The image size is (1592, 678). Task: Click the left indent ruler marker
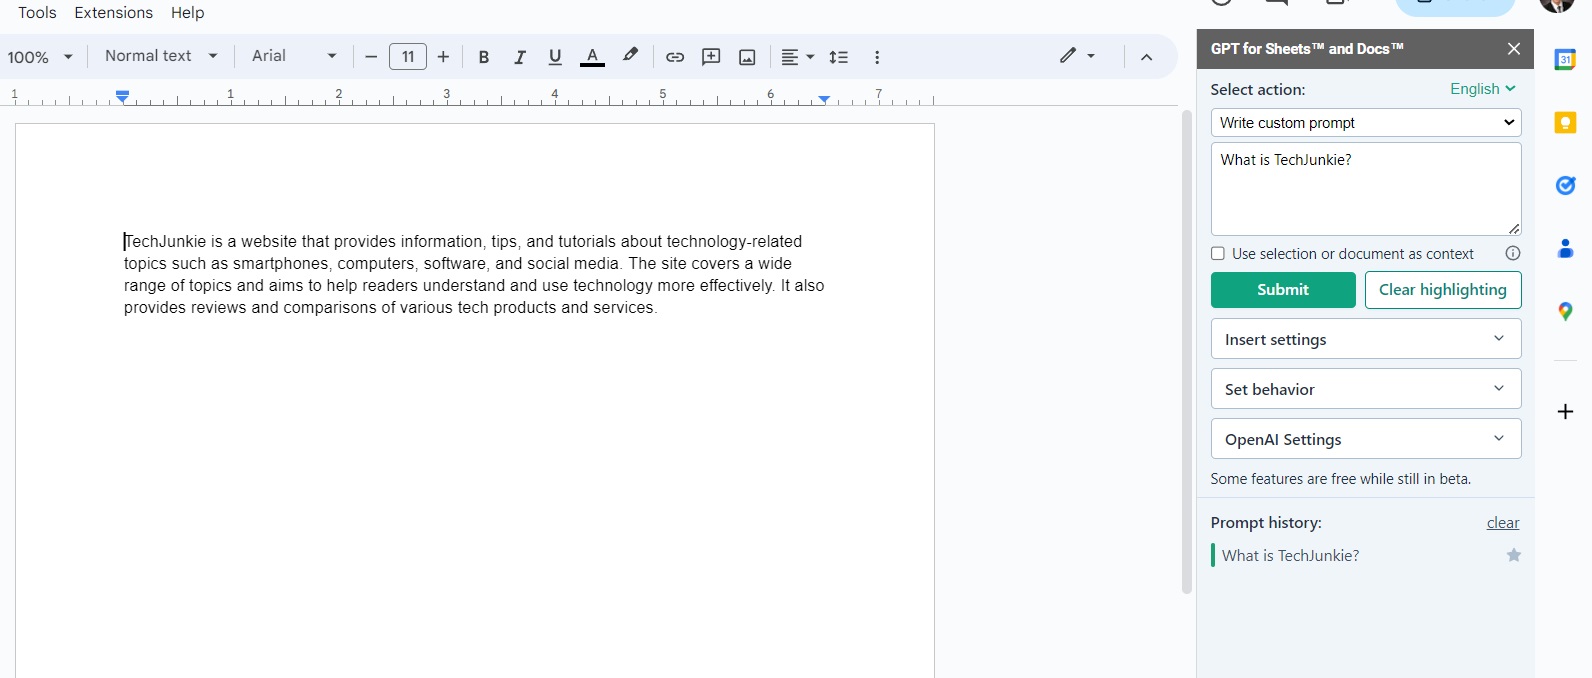(x=122, y=97)
